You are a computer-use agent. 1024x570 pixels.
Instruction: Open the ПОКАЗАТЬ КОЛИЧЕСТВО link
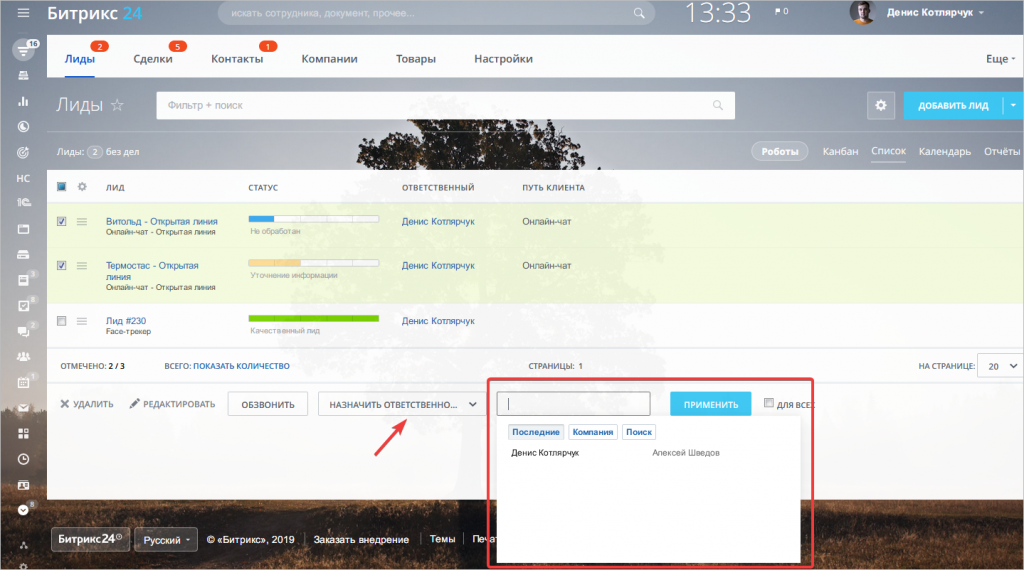click(241, 366)
